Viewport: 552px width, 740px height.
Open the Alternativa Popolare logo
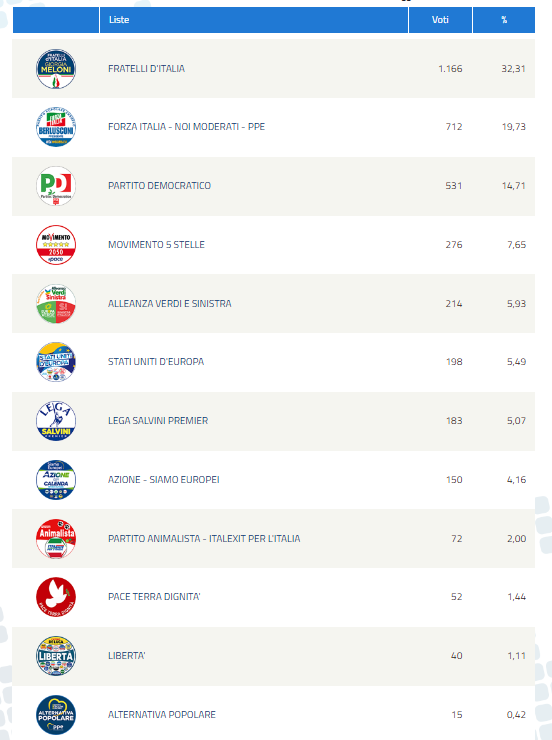point(56,715)
